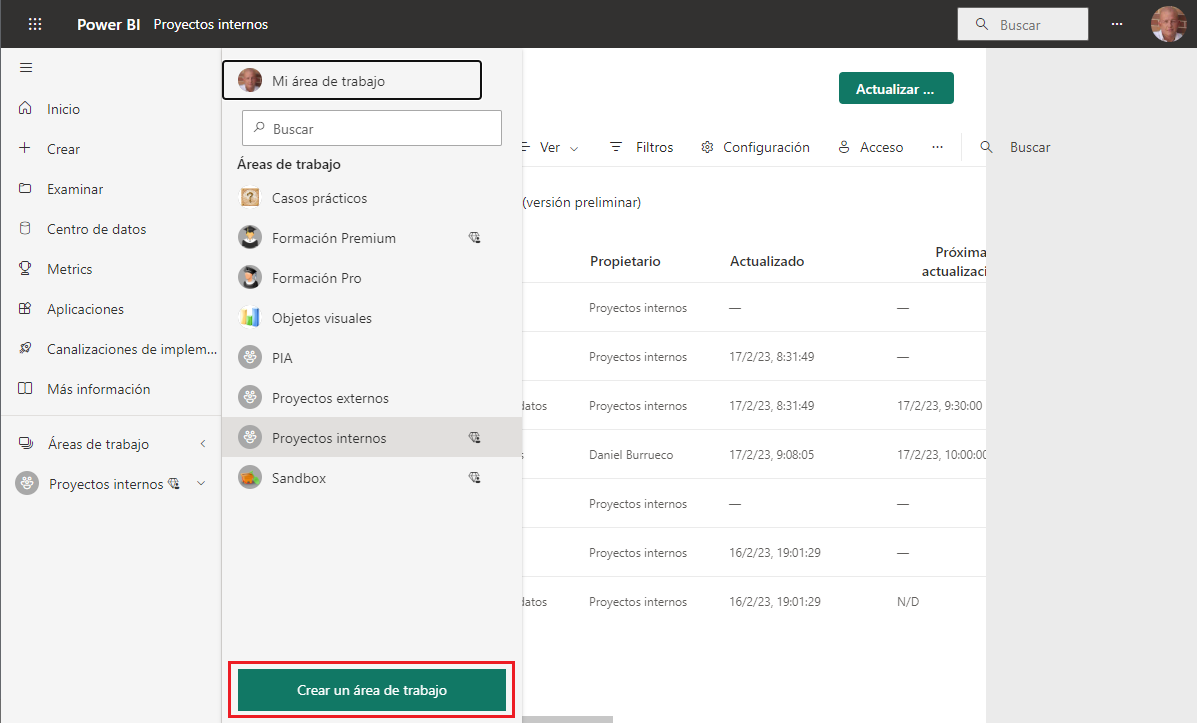Collapse the Áreas de trabajo flyout
This screenshot has width=1197, height=723.
coord(203,444)
